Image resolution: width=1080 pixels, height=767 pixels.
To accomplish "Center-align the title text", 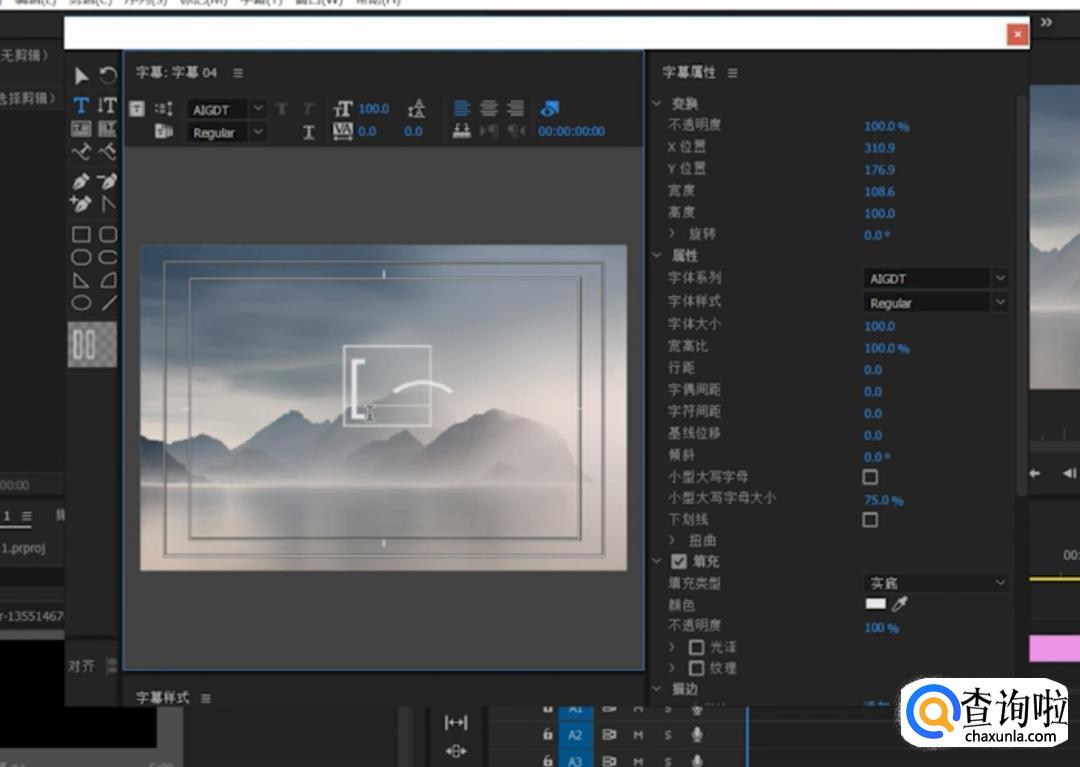I will [489, 108].
